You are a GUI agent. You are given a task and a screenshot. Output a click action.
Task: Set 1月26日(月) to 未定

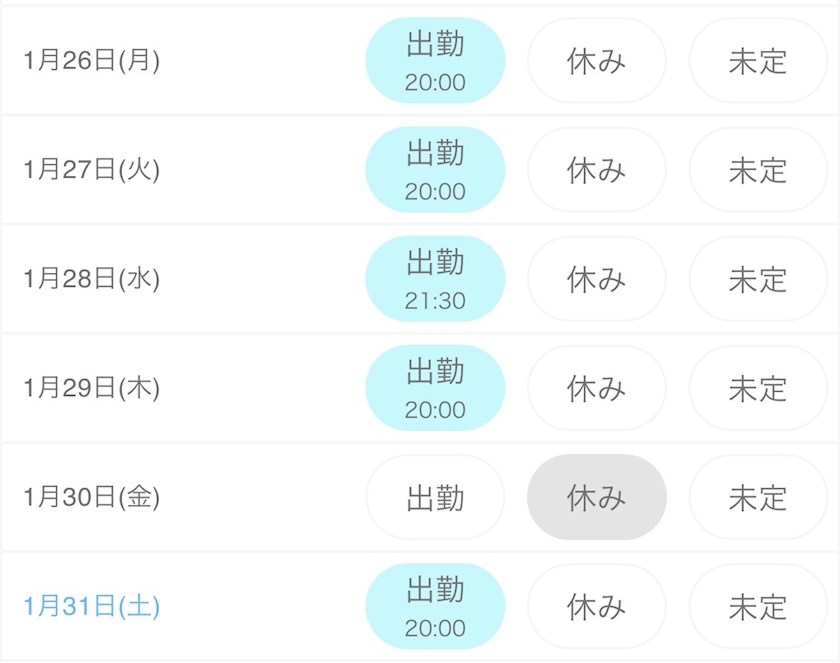click(758, 60)
